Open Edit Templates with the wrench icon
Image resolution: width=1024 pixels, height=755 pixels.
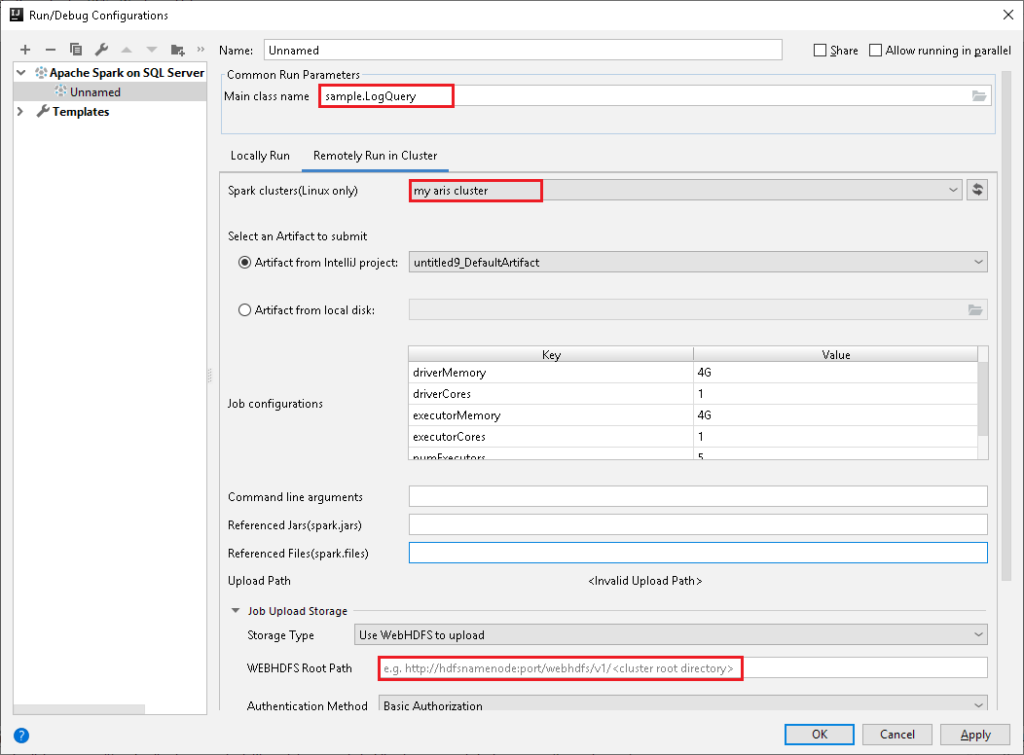click(x=99, y=49)
